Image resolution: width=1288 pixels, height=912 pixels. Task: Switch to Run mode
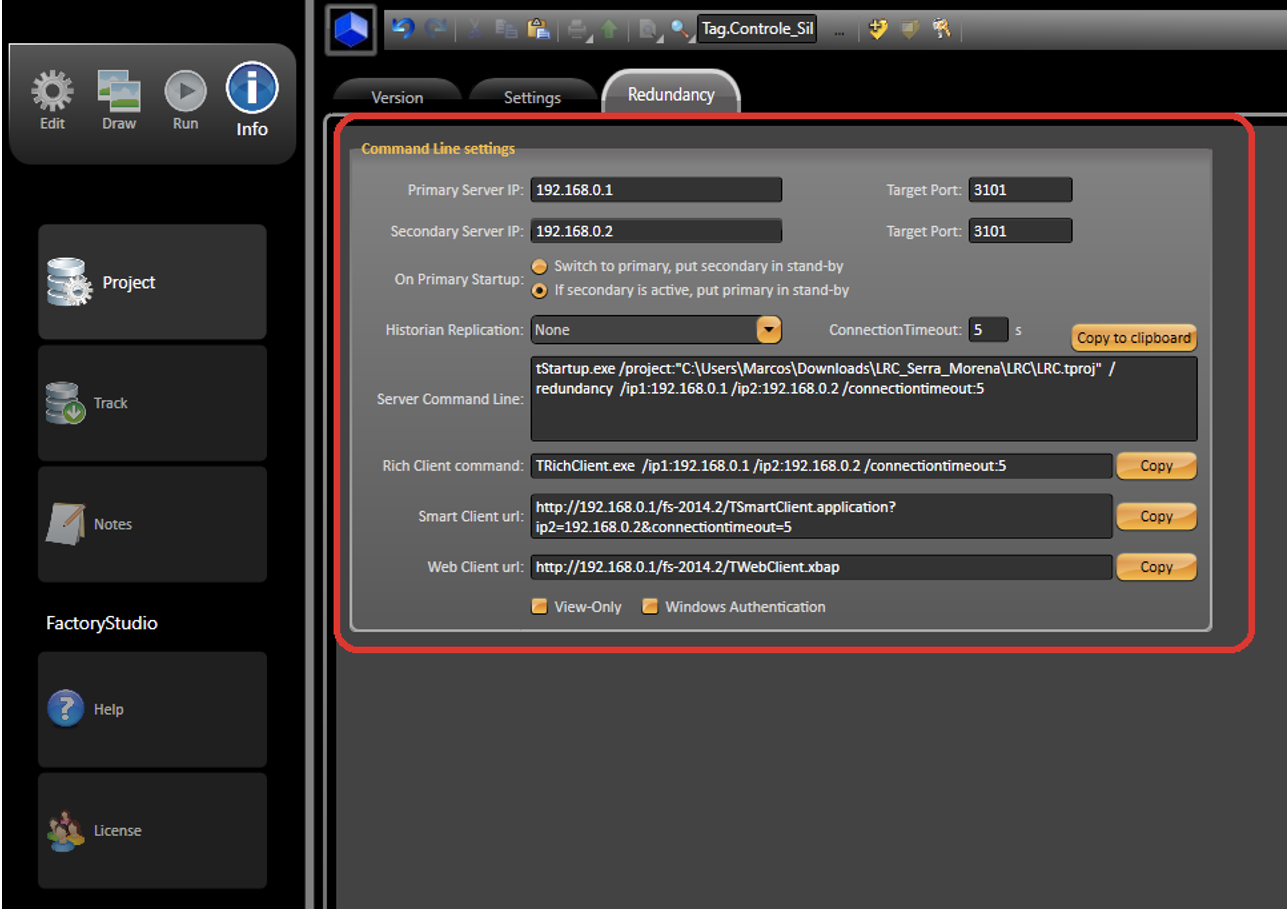(x=186, y=101)
